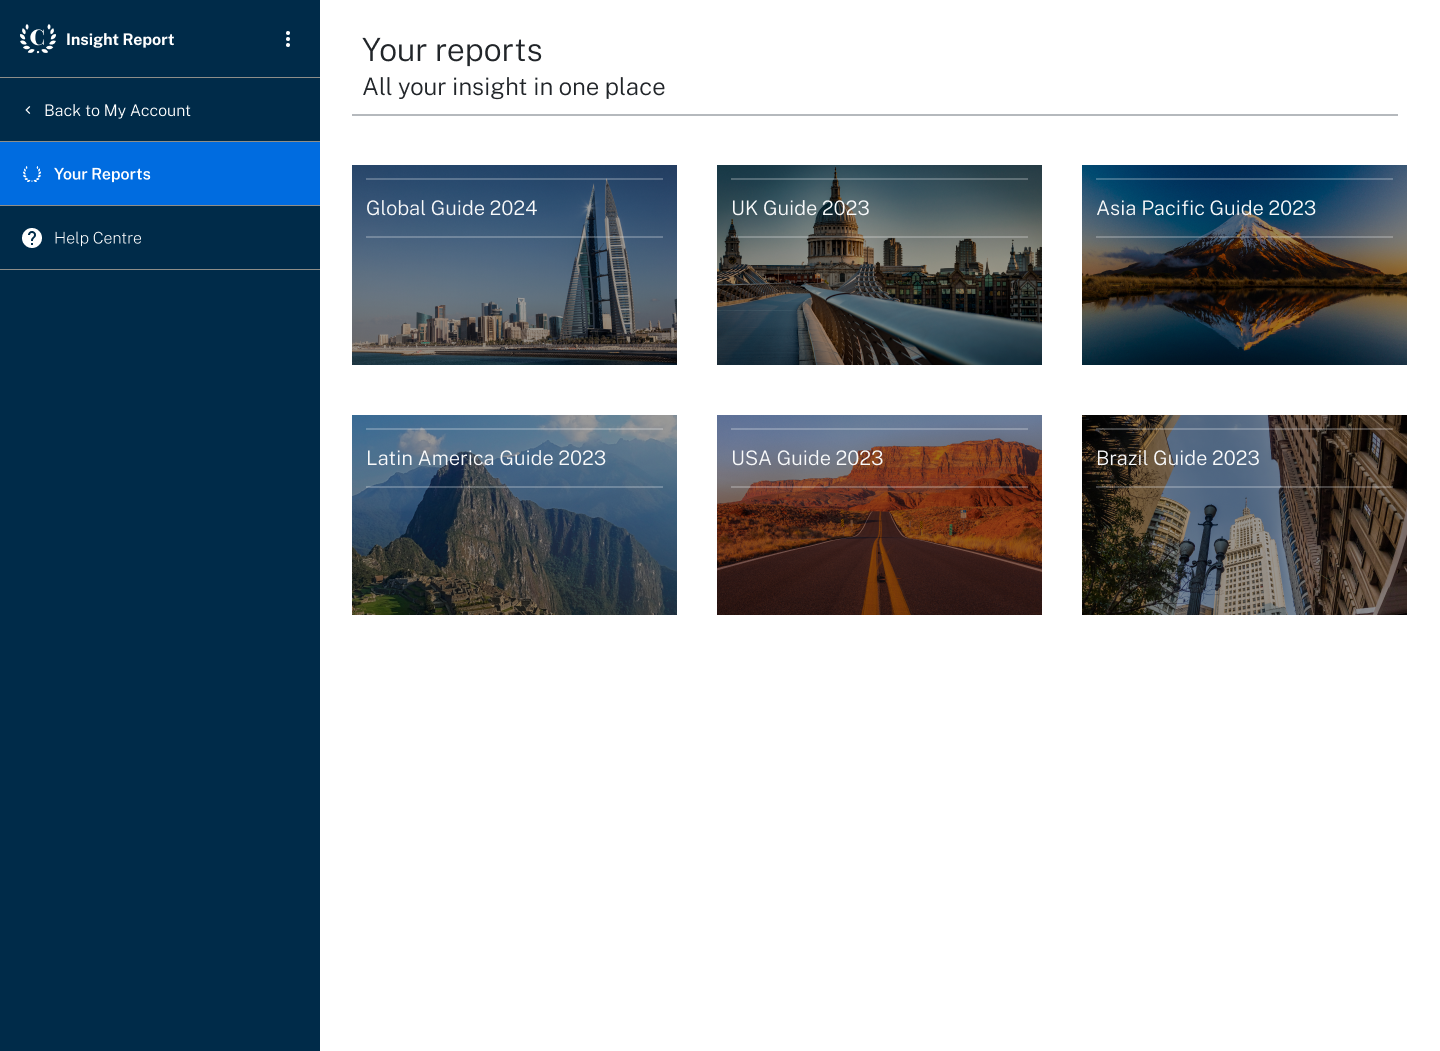Go back via 'Back to My Account' link
The width and height of the screenshot is (1440, 1051).
(x=117, y=110)
